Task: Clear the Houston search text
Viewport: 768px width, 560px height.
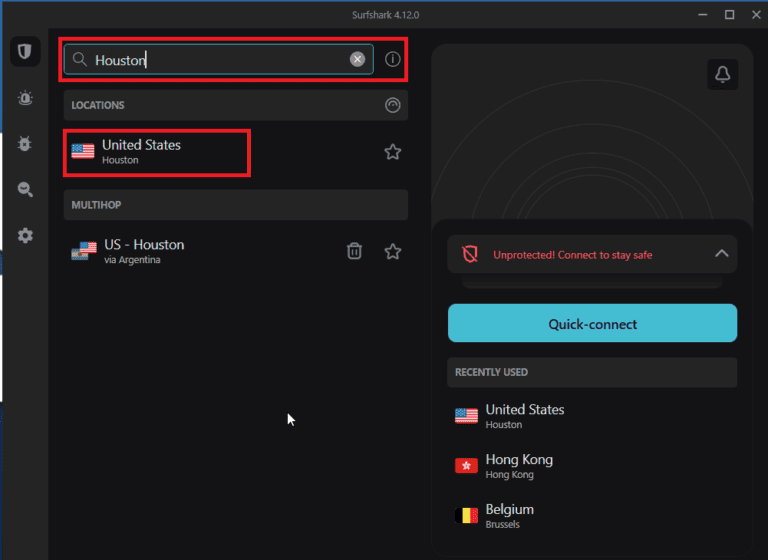Action: (x=357, y=60)
